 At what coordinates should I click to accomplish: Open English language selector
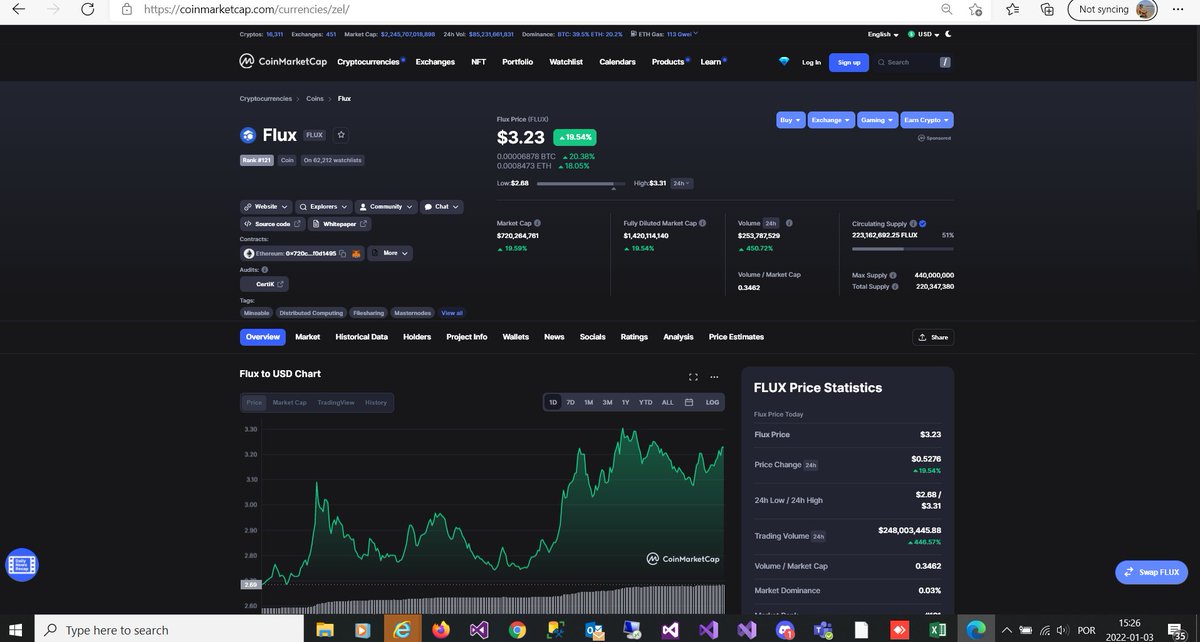883,34
